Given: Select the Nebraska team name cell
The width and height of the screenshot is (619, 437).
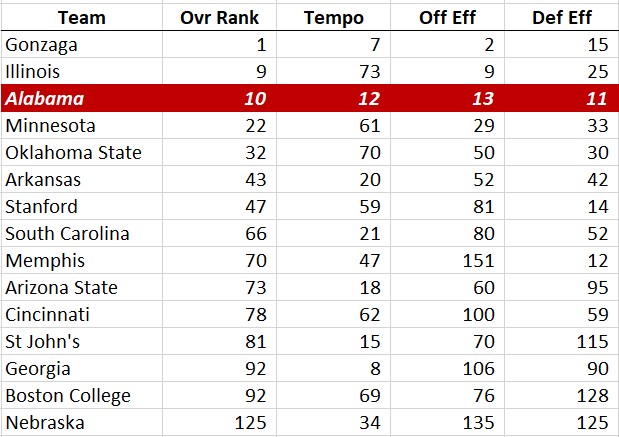Looking at the screenshot, I should [82, 422].
